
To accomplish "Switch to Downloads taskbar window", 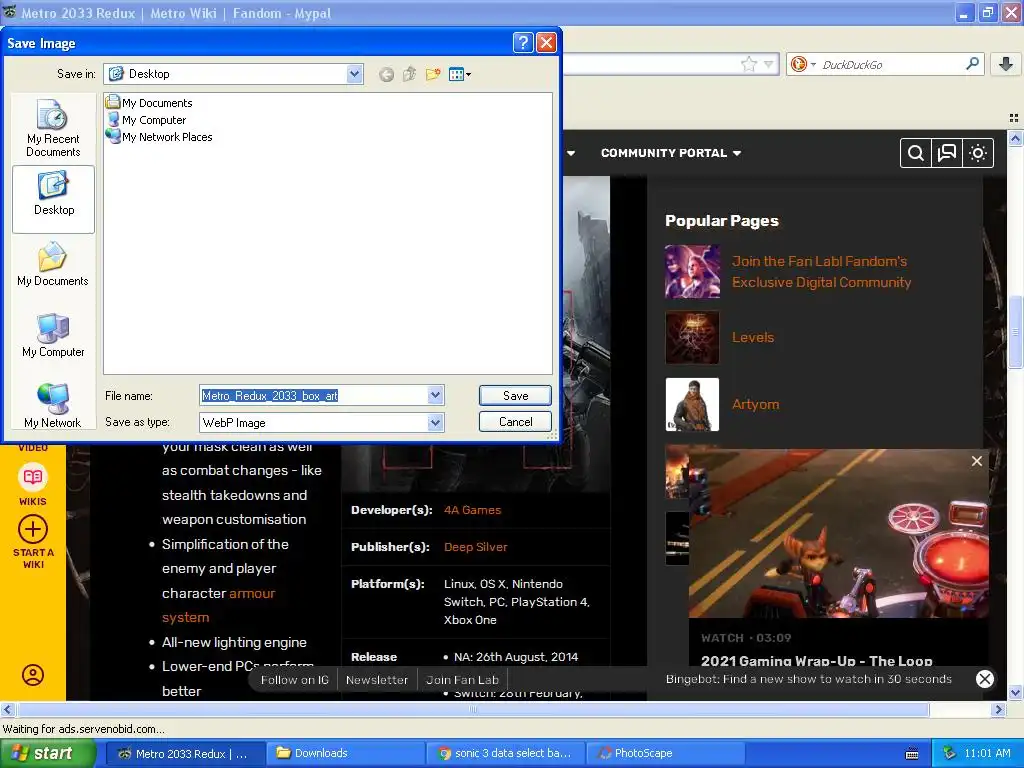I will (x=345, y=753).
